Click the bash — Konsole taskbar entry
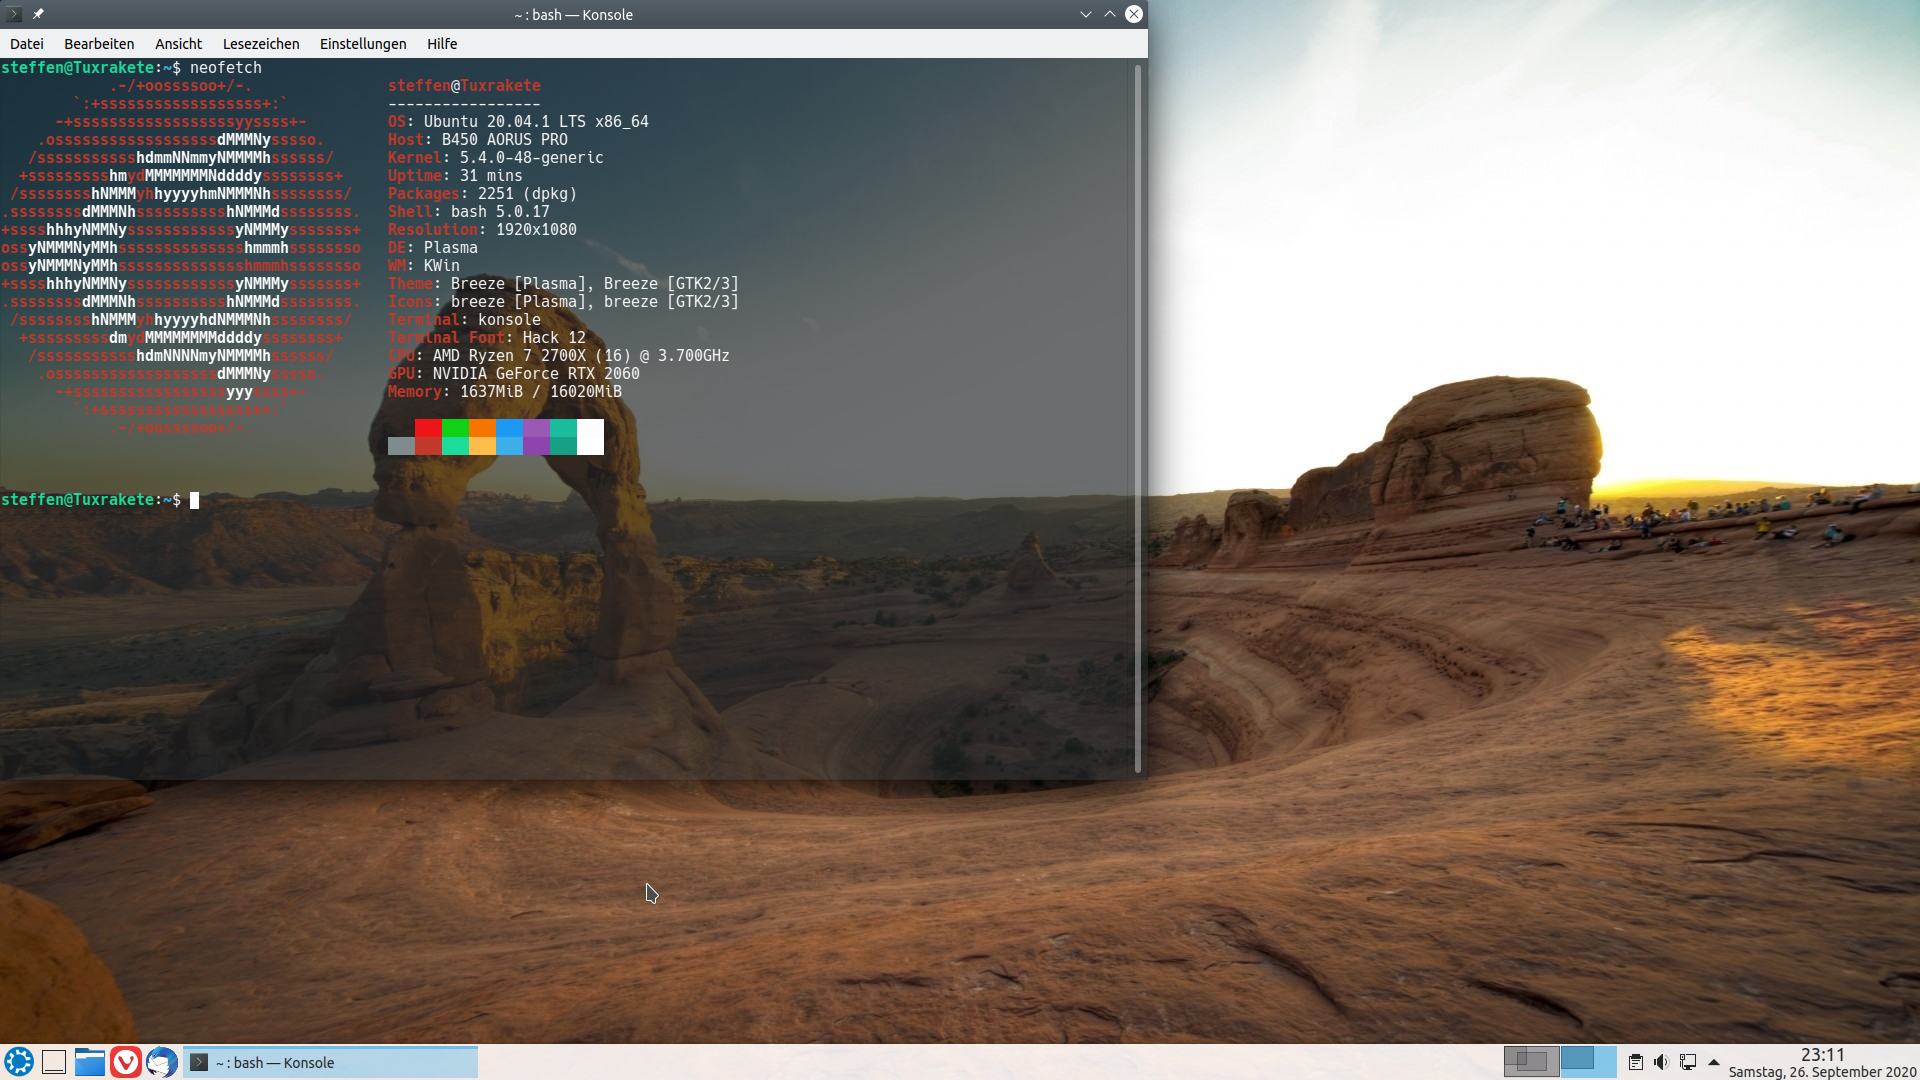Screen dimensions: 1920x1080 click(330, 1062)
